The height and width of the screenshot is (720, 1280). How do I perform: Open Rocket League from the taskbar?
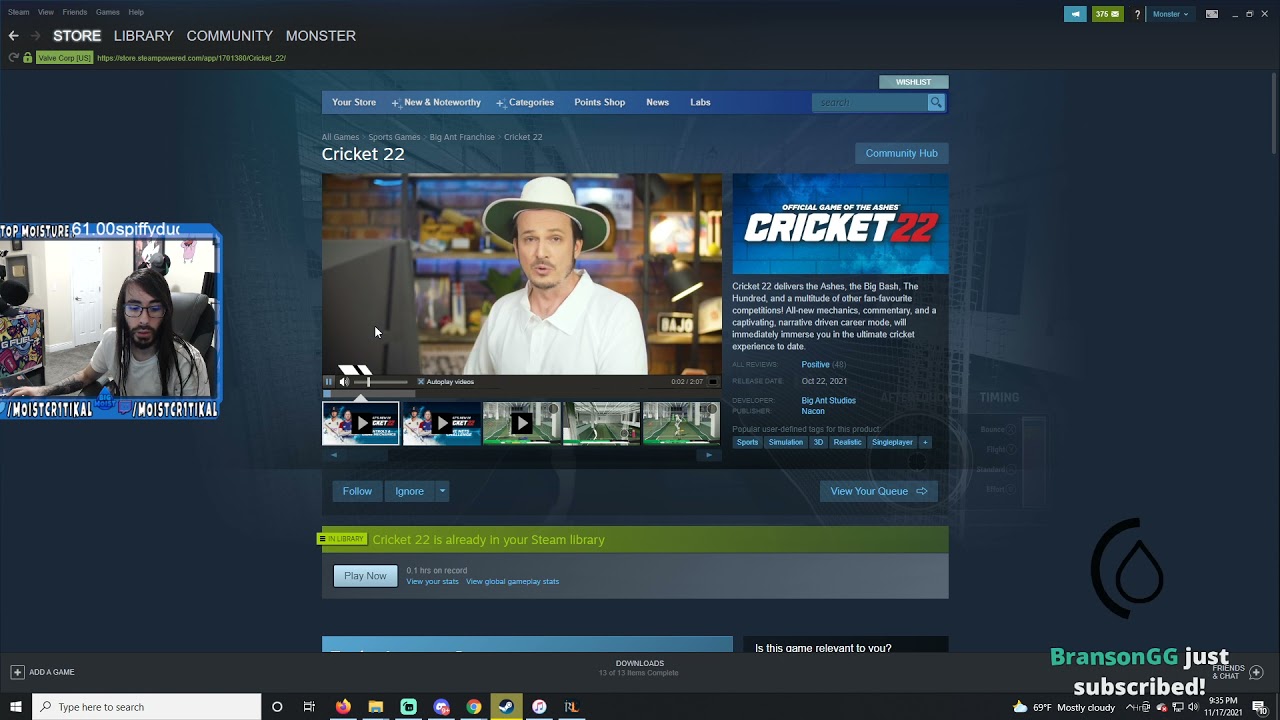(x=571, y=707)
